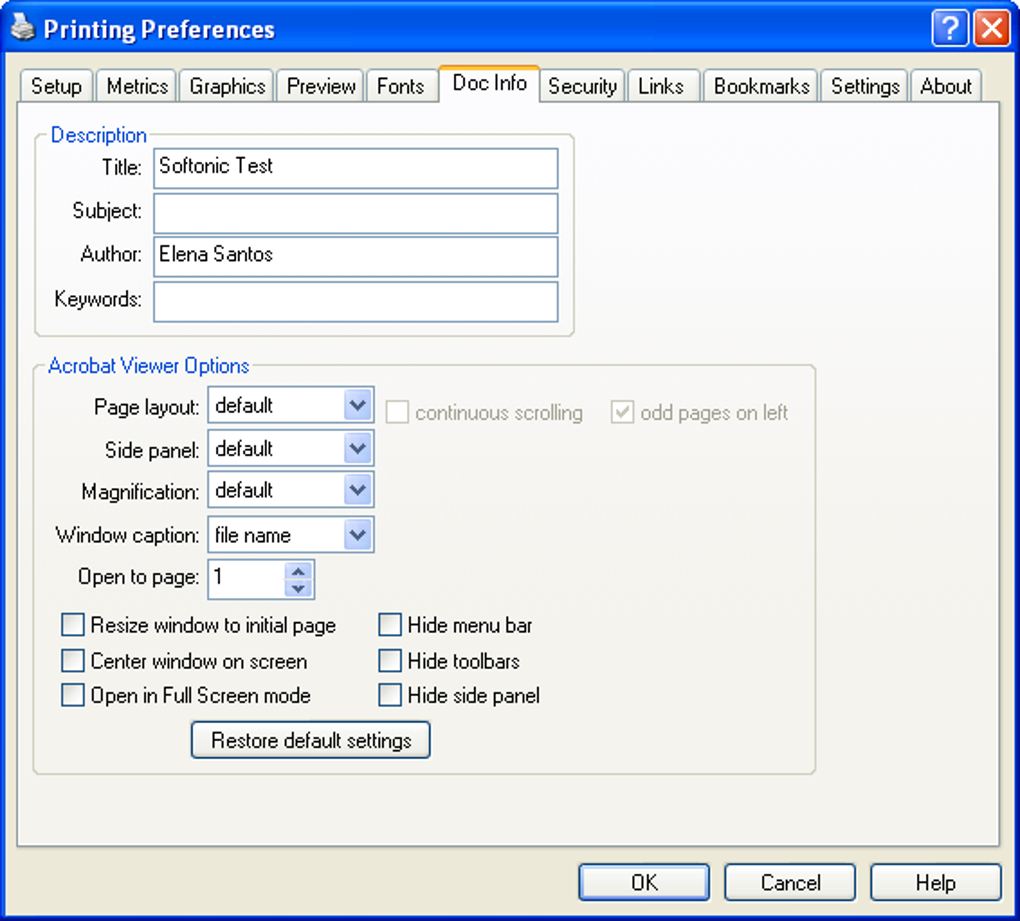Show the About tab
The height and width of the screenshot is (921, 1020).
coord(945,86)
